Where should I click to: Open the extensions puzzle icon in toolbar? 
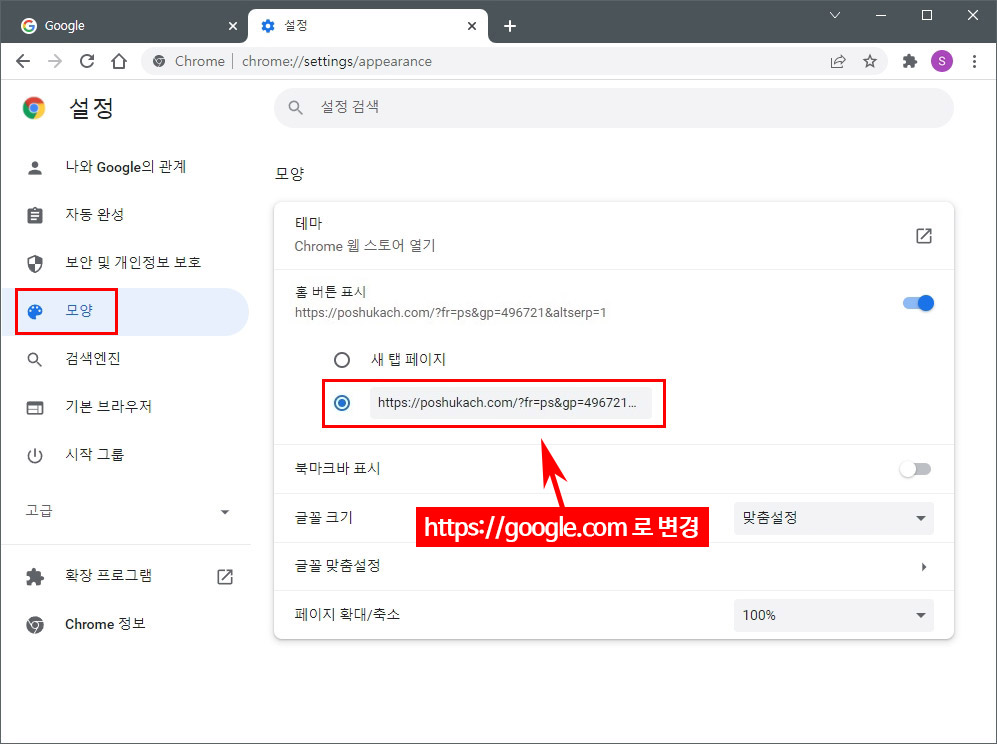coord(910,61)
